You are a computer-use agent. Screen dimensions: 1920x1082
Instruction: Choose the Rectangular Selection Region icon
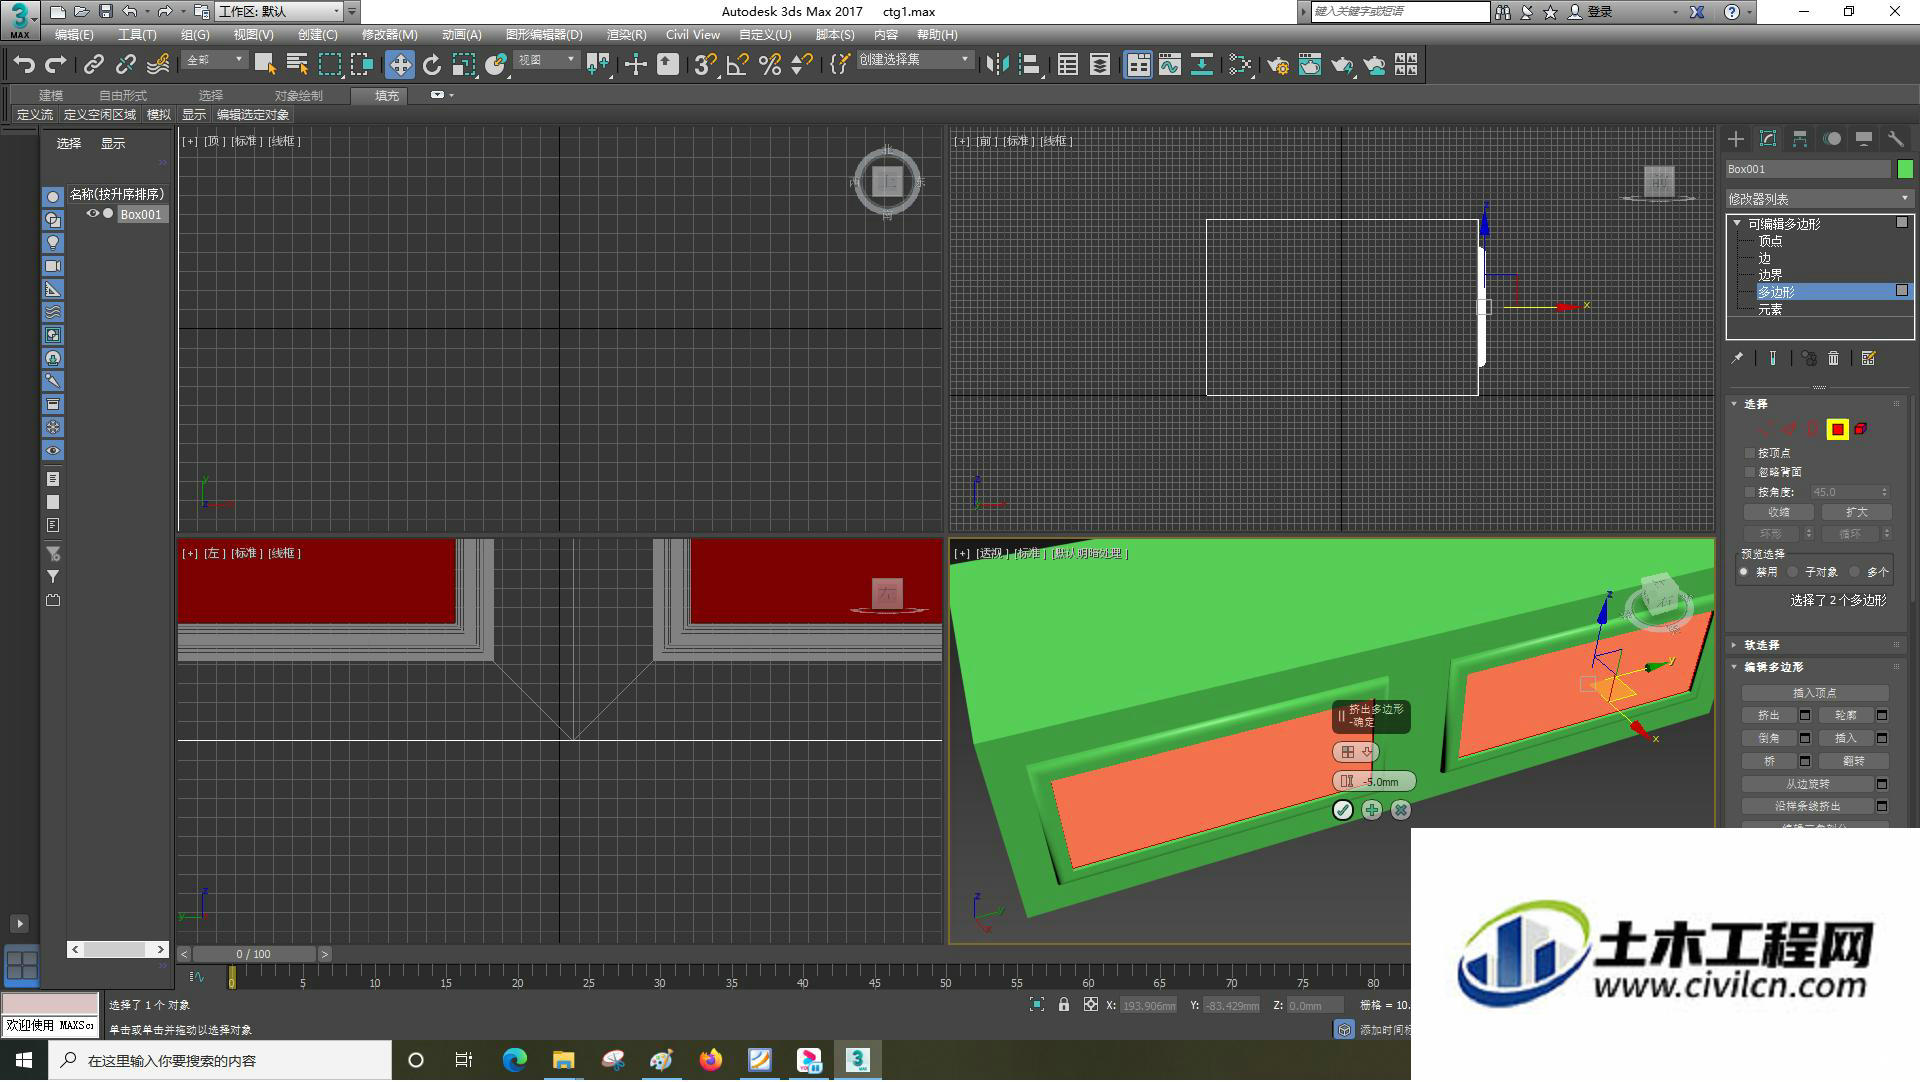[x=329, y=65]
